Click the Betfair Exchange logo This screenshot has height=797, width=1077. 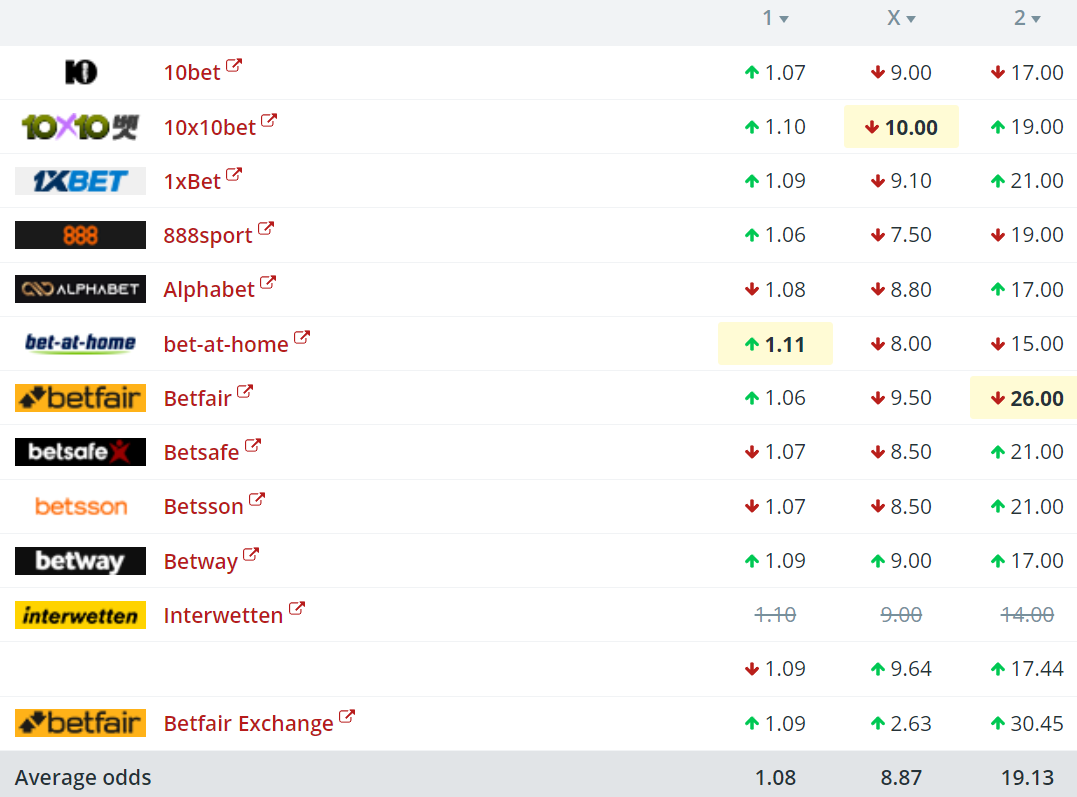80,723
